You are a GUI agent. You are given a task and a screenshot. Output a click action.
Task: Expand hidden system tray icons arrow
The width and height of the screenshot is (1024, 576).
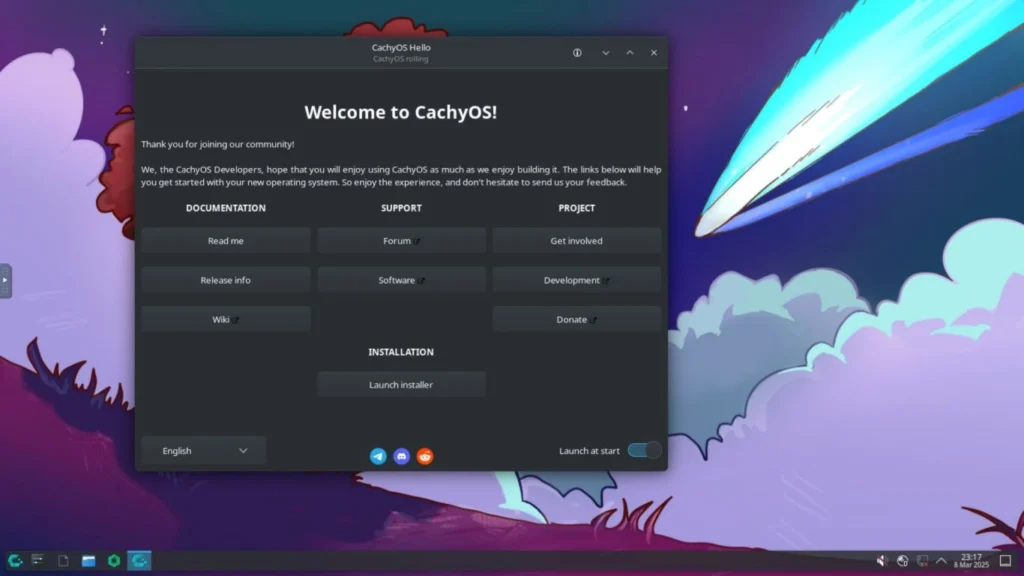coord(941,560)
